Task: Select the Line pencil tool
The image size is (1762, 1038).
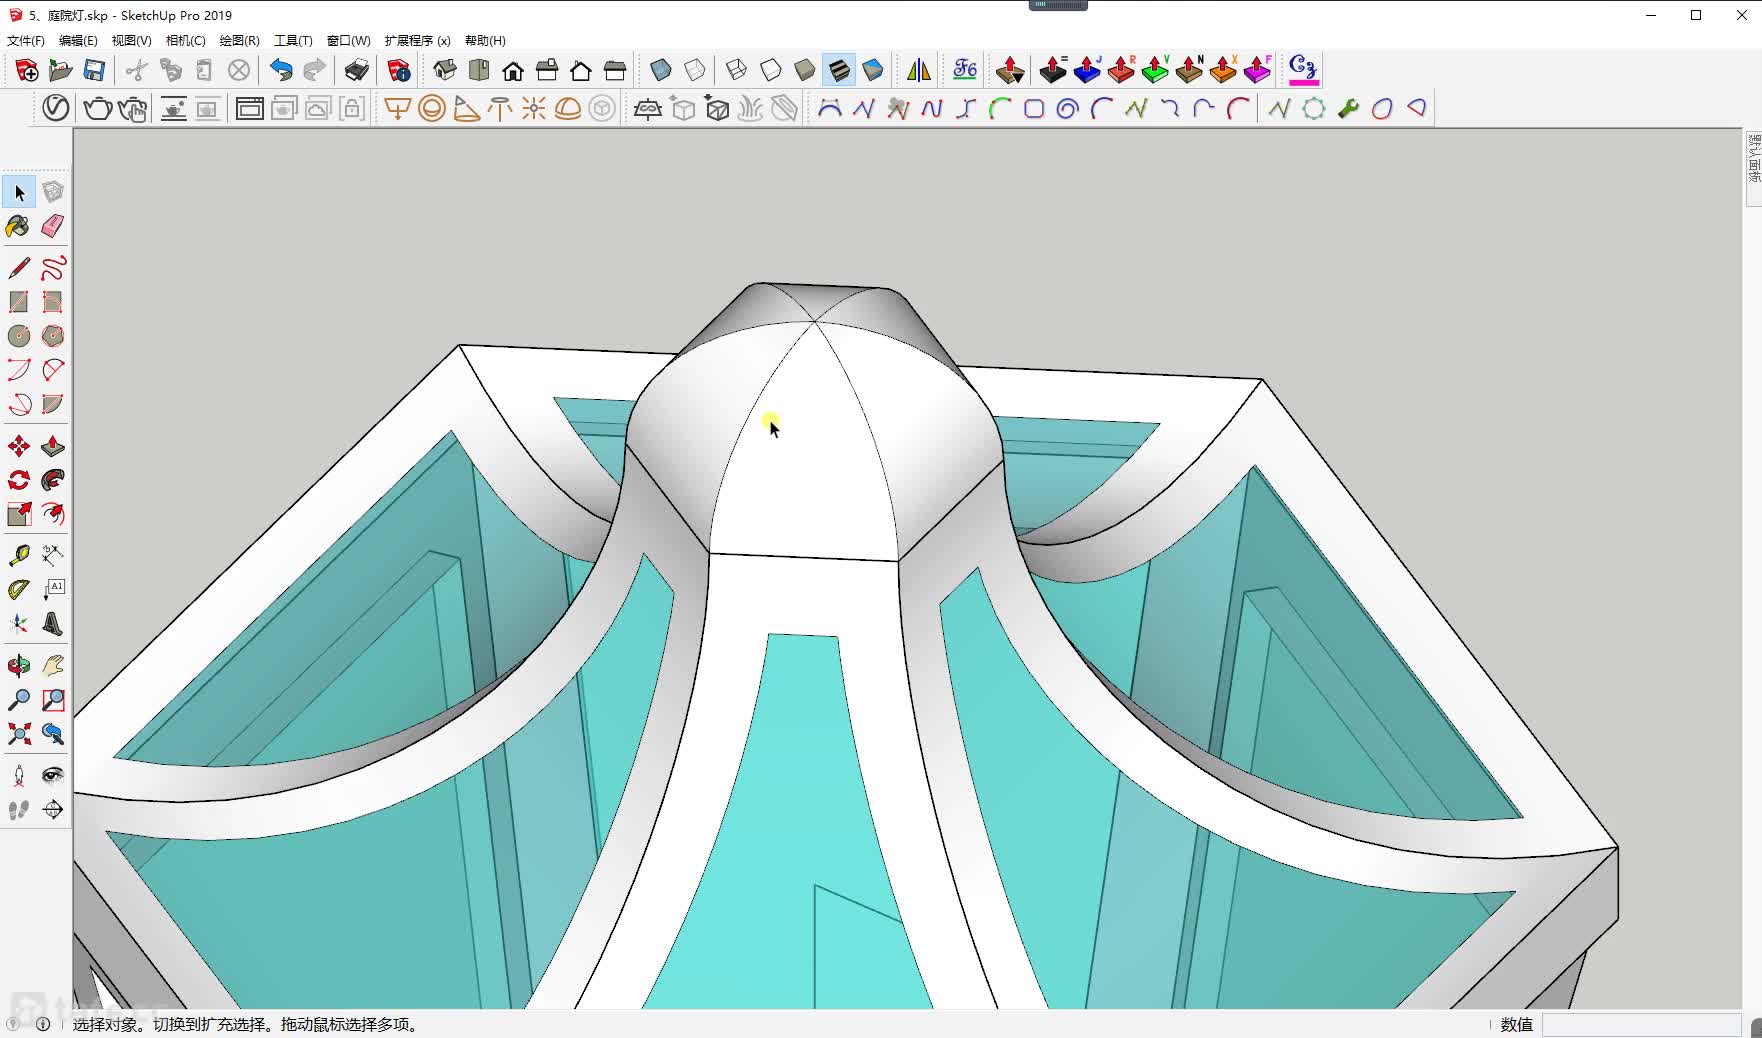Action: 18,268
